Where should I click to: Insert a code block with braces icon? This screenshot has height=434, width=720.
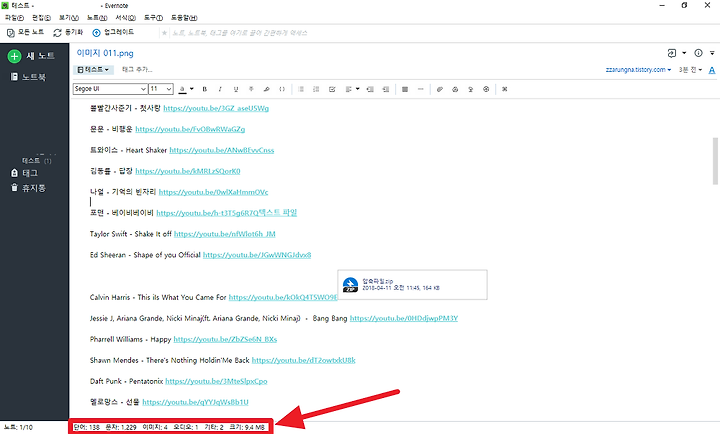[282, 89]
